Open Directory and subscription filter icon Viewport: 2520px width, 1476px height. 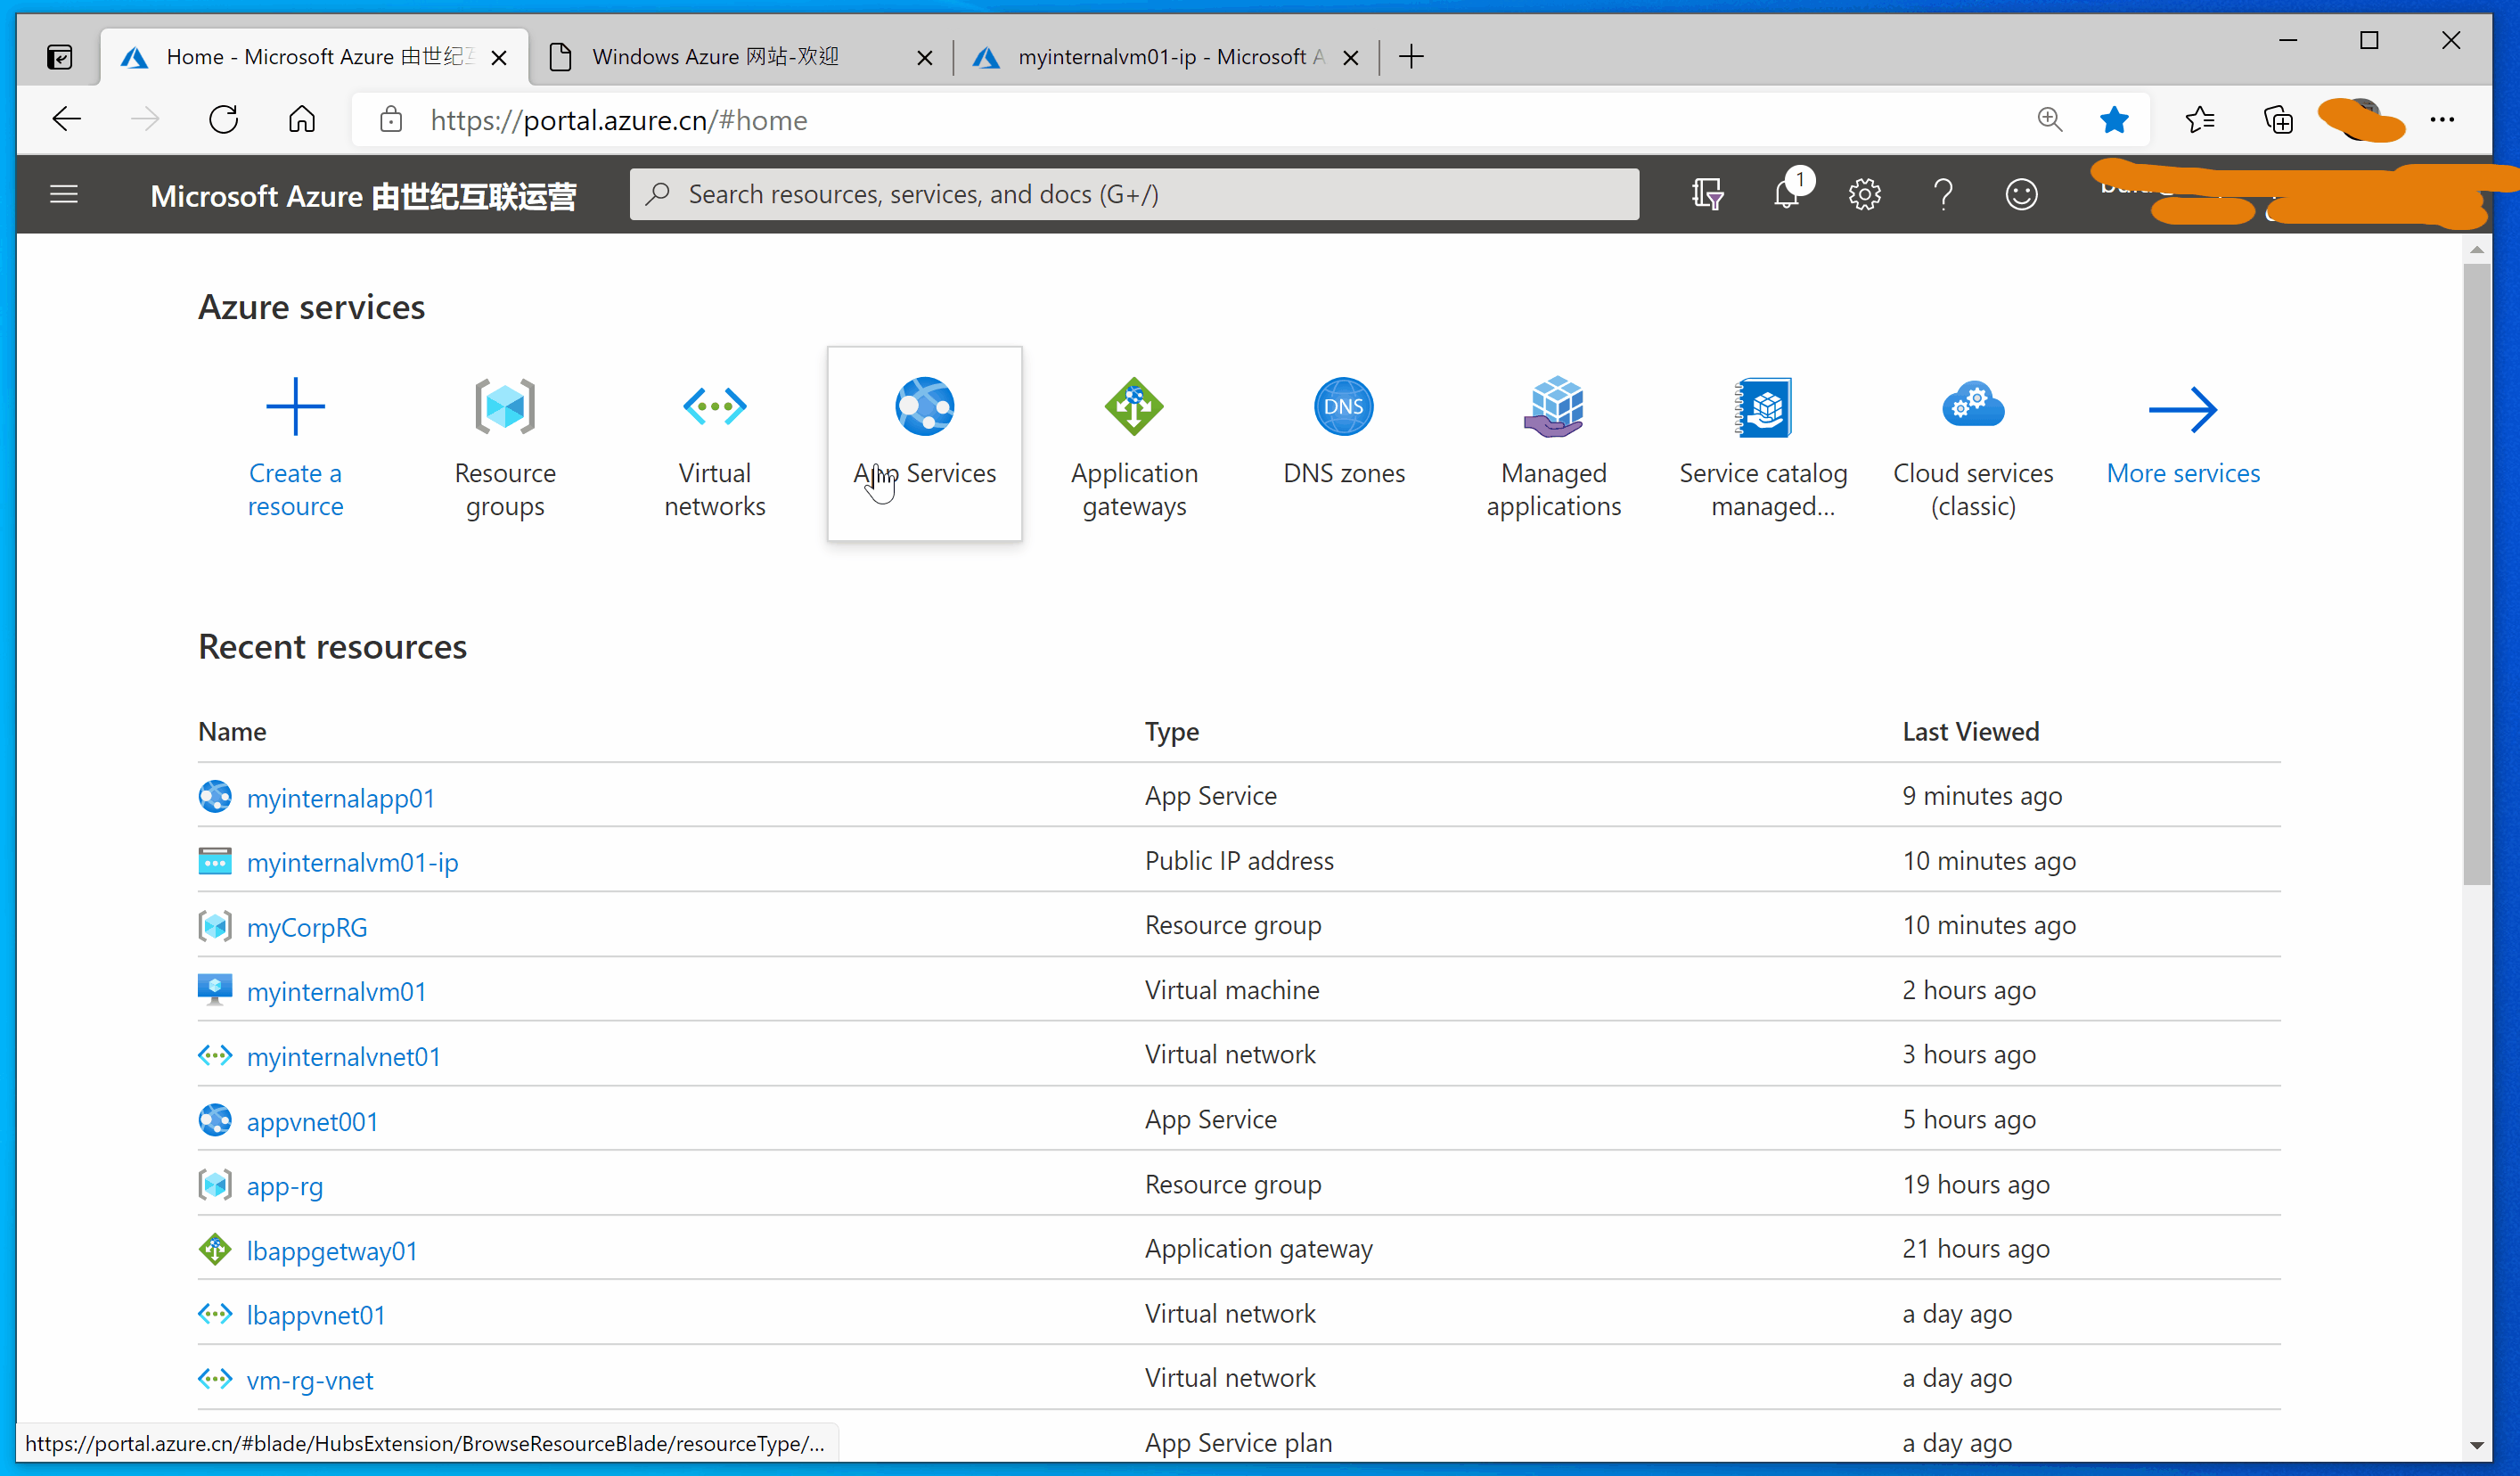[1707, 194]
